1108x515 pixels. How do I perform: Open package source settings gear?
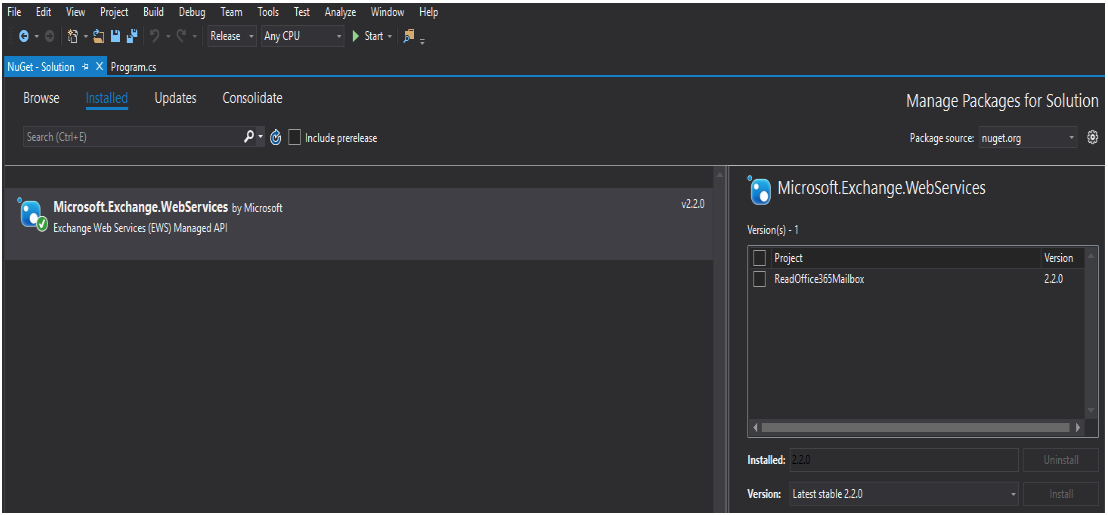(1092, 137)
